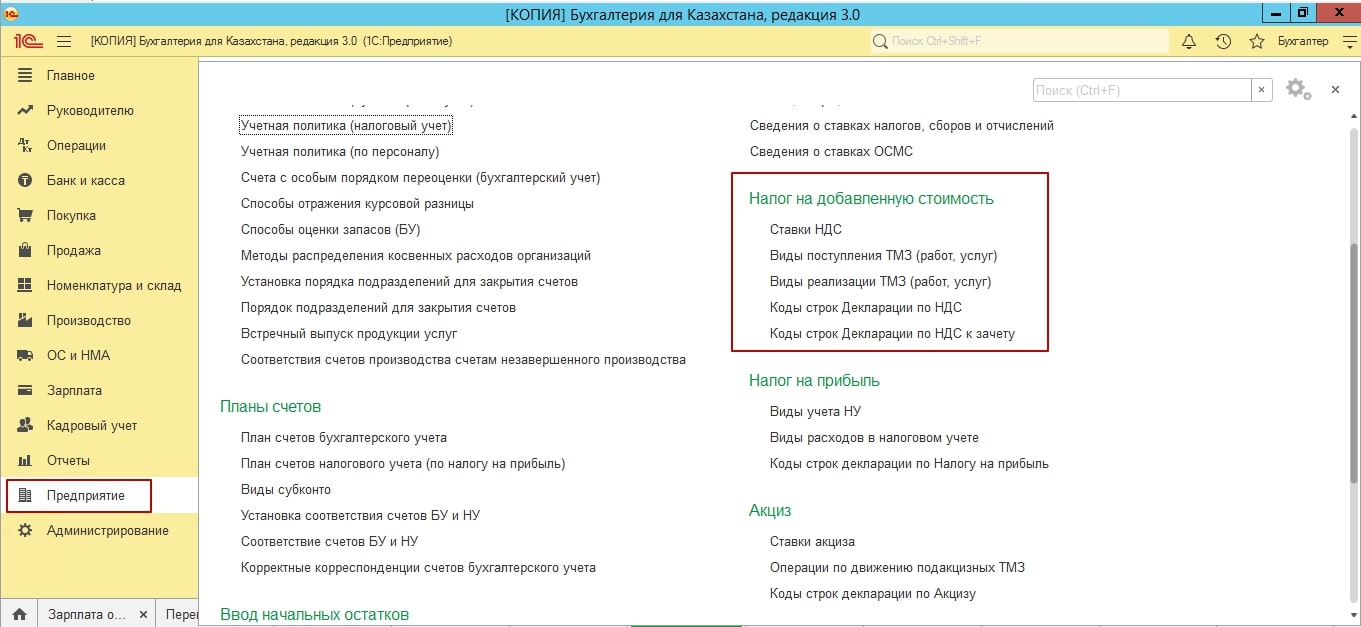This screenshot has width=1361, height=627.
Task: Clear the panel search field
Action: [x=1262, y=90]
